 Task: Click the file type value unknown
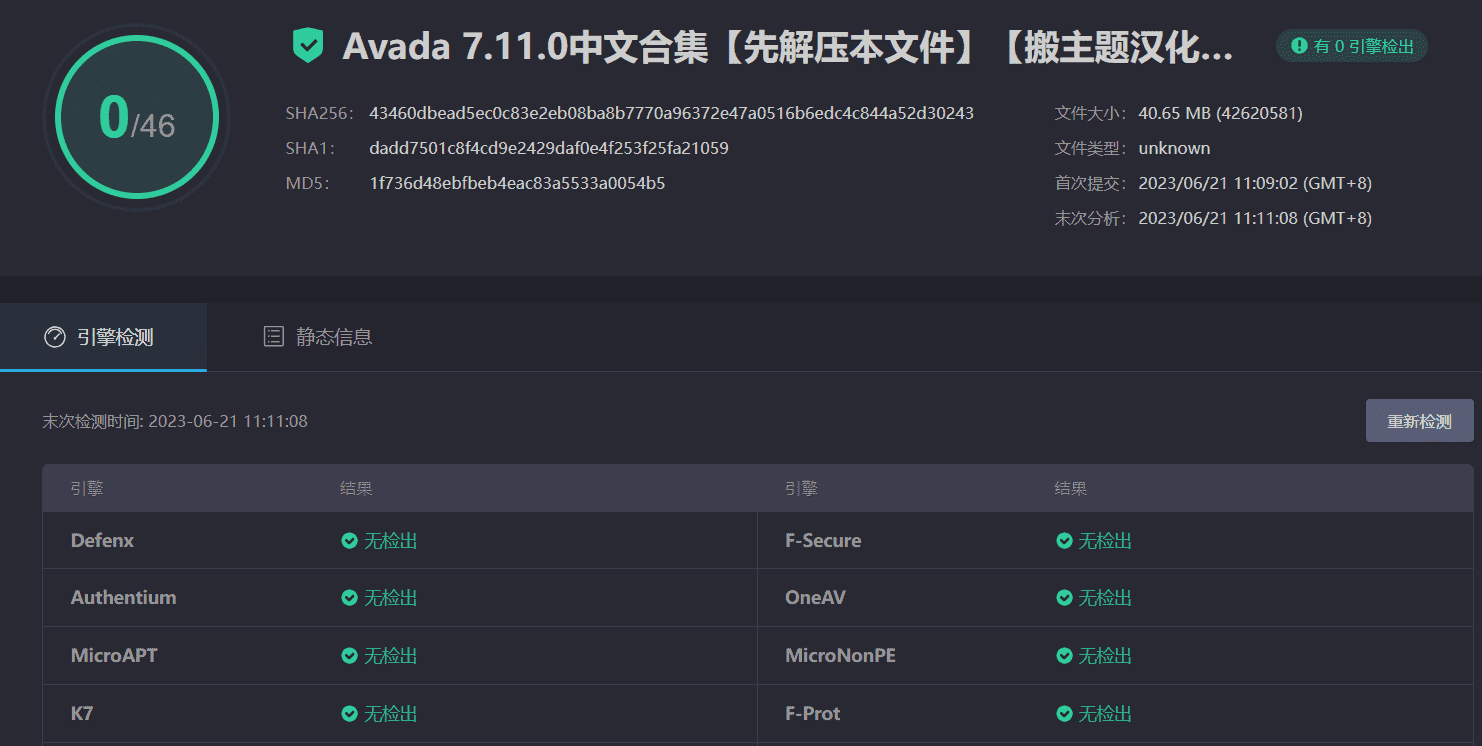(x=1174, y=148)
